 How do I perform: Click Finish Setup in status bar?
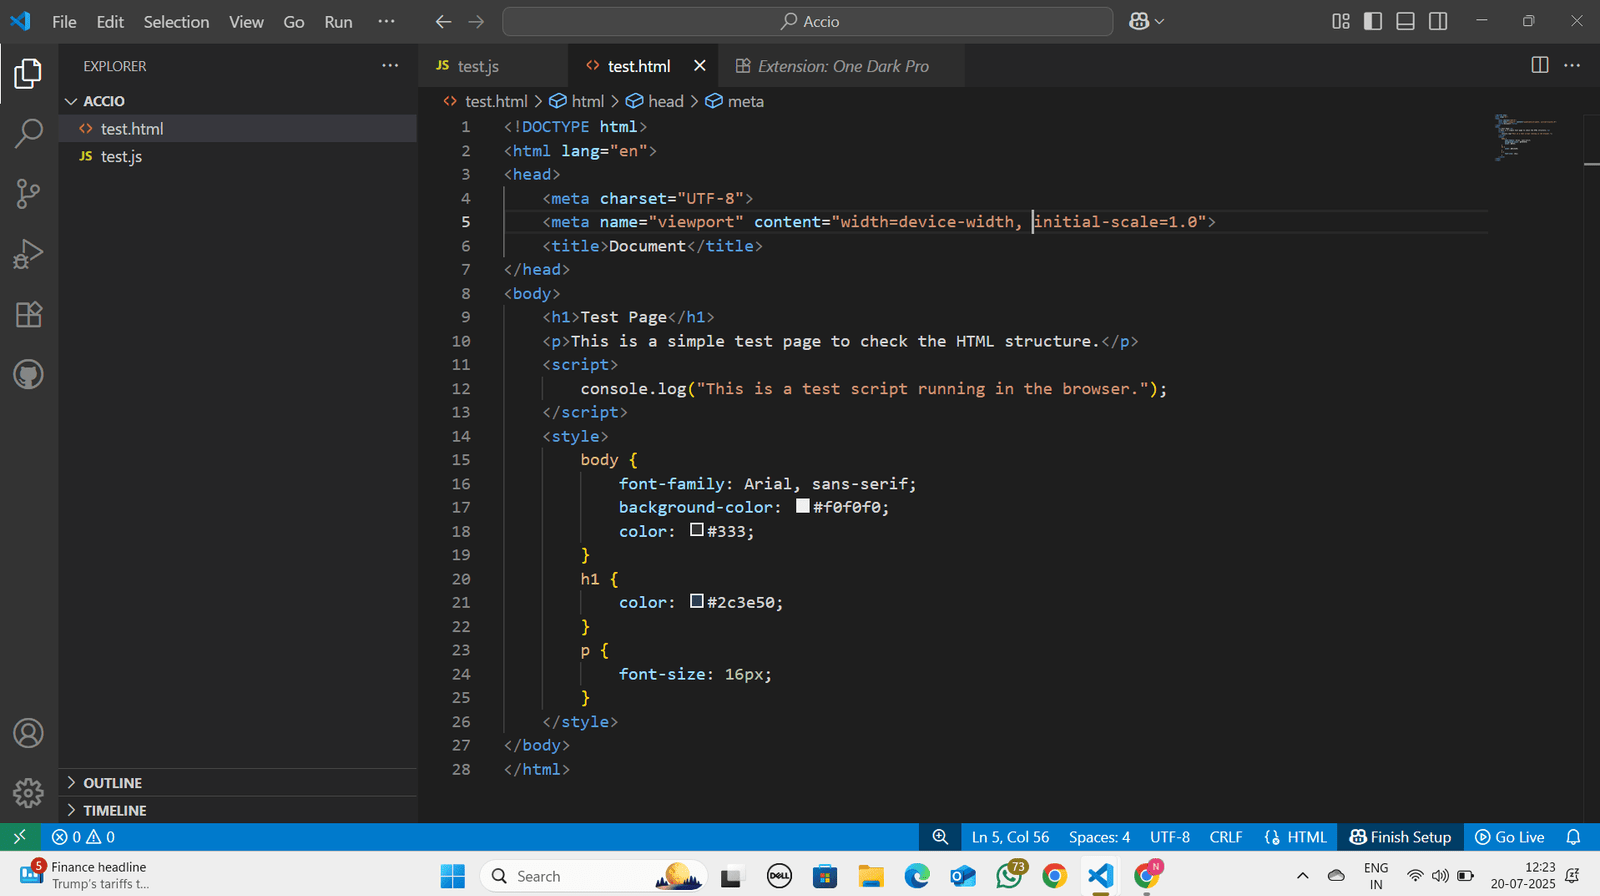tap(1400, 837)
